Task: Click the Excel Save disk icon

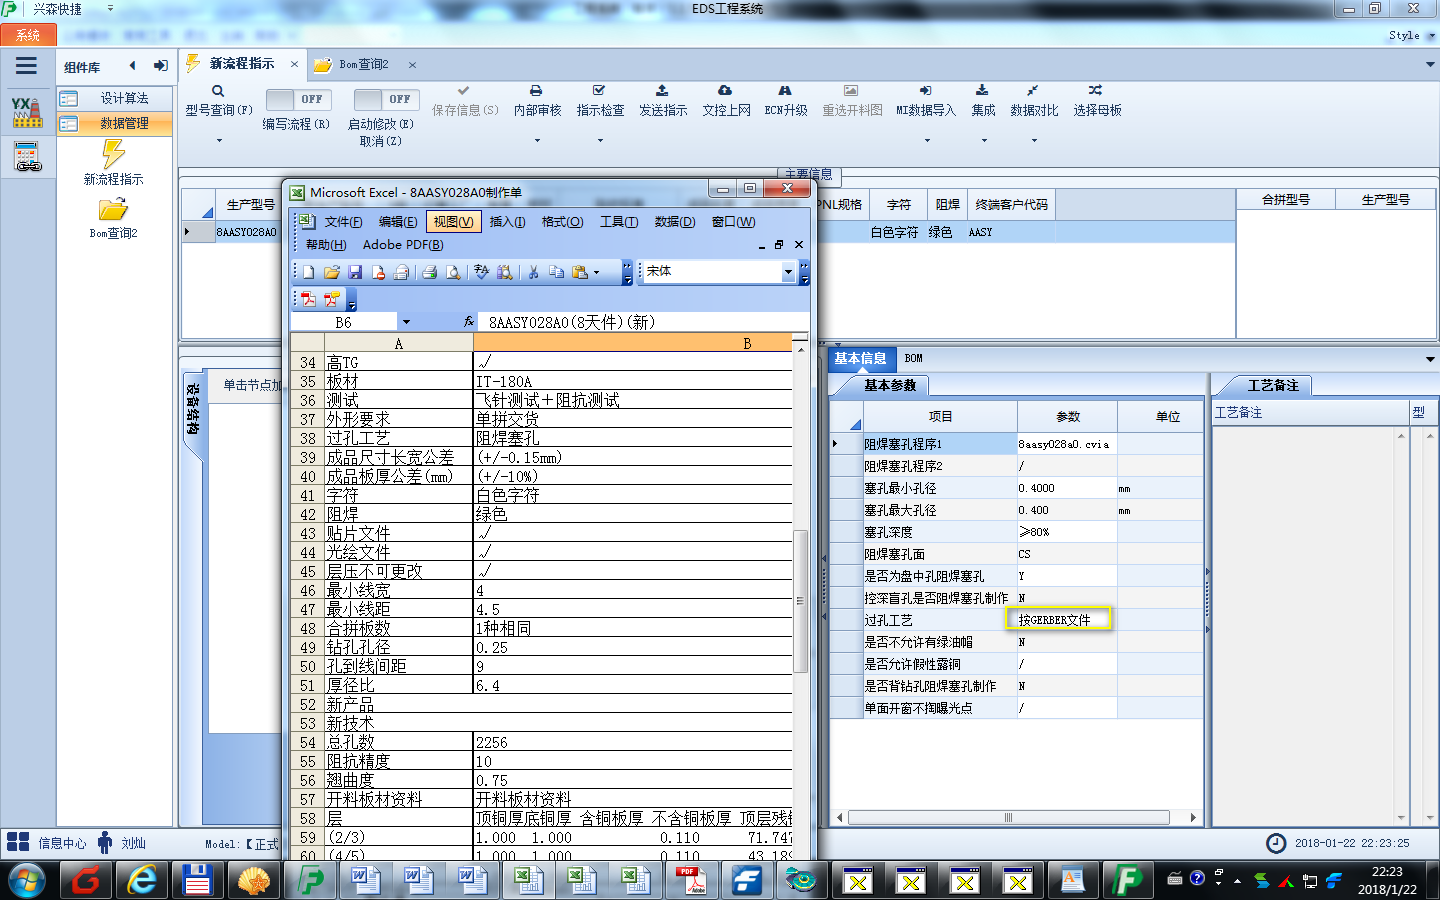Action: 355,272
